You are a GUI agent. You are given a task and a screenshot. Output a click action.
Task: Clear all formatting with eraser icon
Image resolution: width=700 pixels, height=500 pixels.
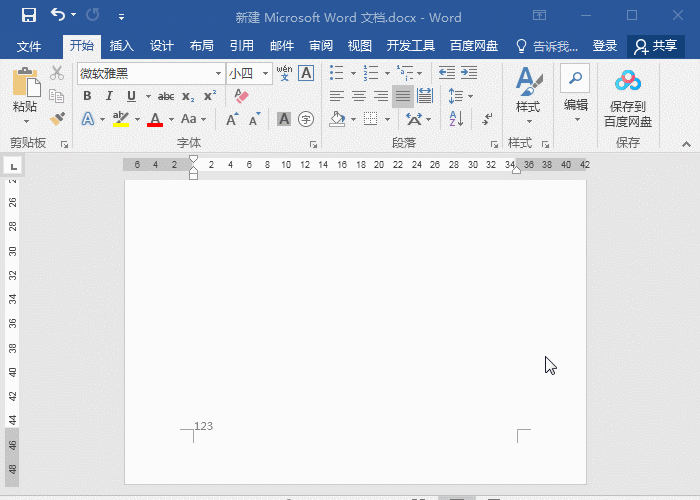[x=240, y=96]
